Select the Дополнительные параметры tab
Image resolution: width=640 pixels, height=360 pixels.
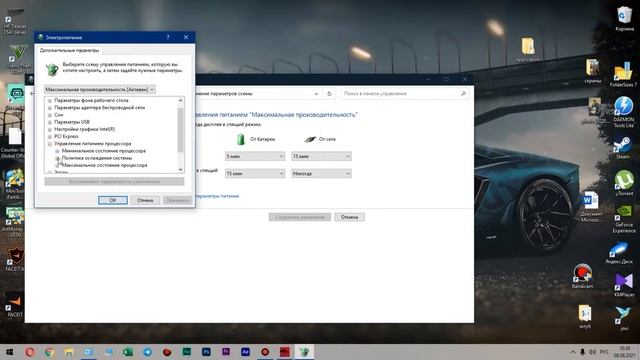point(69,50)
